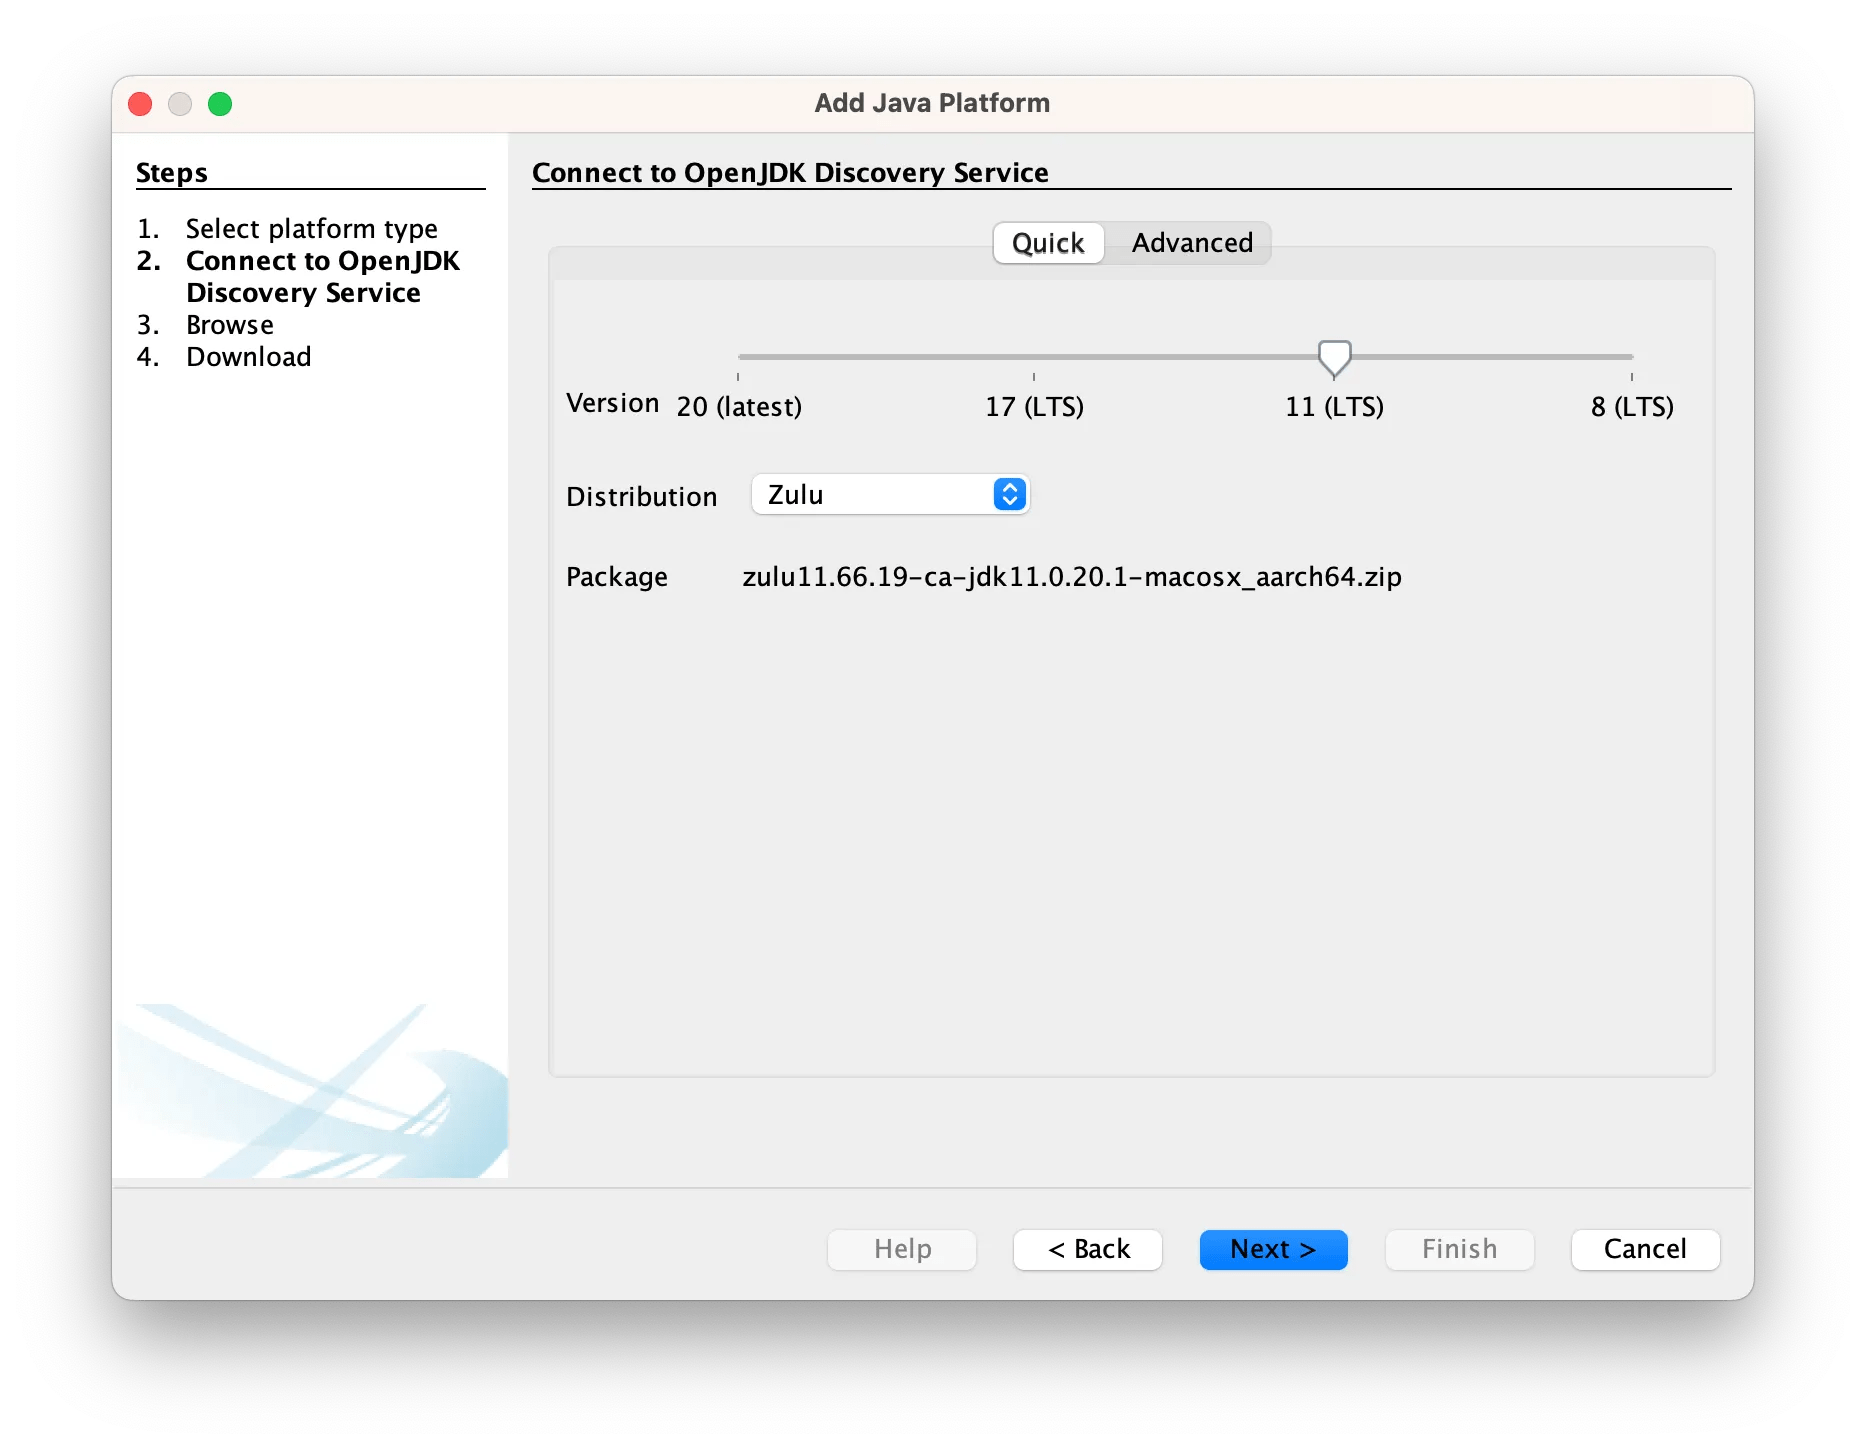Click the yellow minimize window control
Screen dimensions: 1866x1448
180,103
